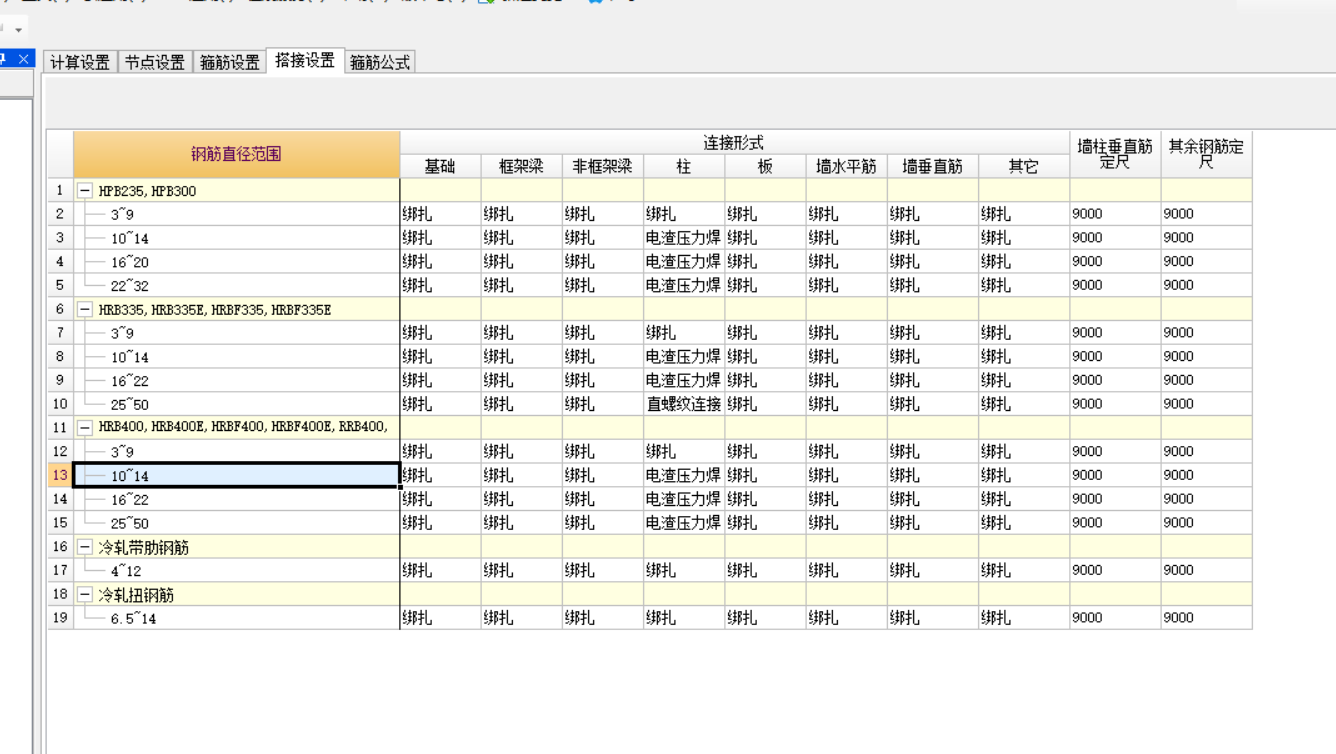The width and height of the screenshot is (1336, 754).
Task: Collapse the 冷轧带肋钢筋 group
Action: (x=85, y=547)
